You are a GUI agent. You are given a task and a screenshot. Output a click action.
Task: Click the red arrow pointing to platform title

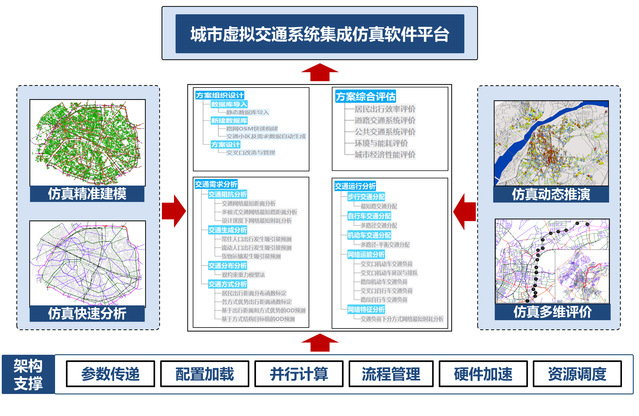click(319, 70)
